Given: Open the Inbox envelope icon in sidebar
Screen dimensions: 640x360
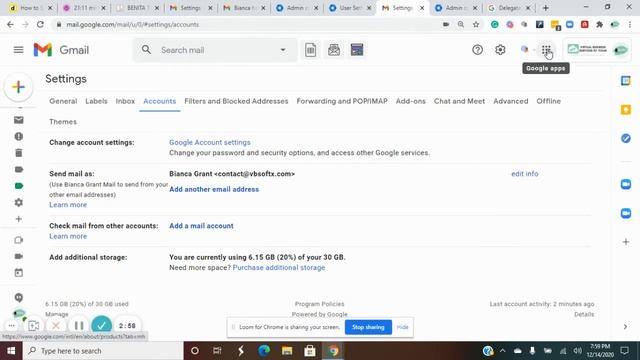Looking at the screenshot, I should [x=19, y=120].
